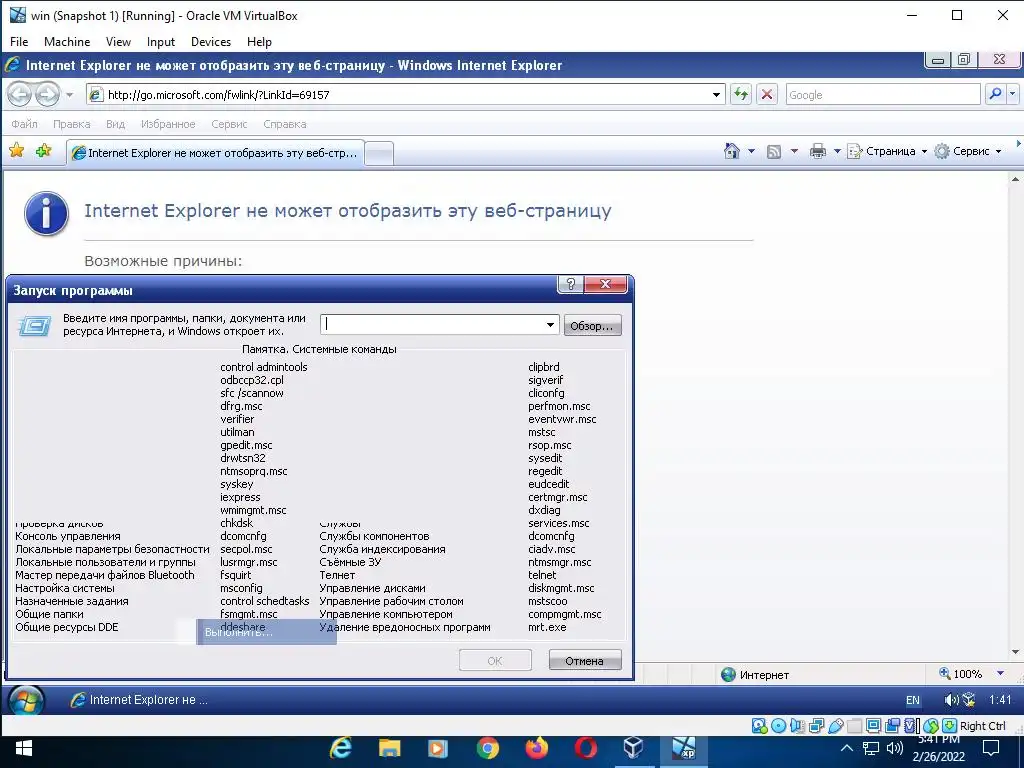Image resolution: width=1024 pixels, height=768 pixels.
Task: Click the VirtualBox network adapters indicator
Action: (x=816, y=726)
